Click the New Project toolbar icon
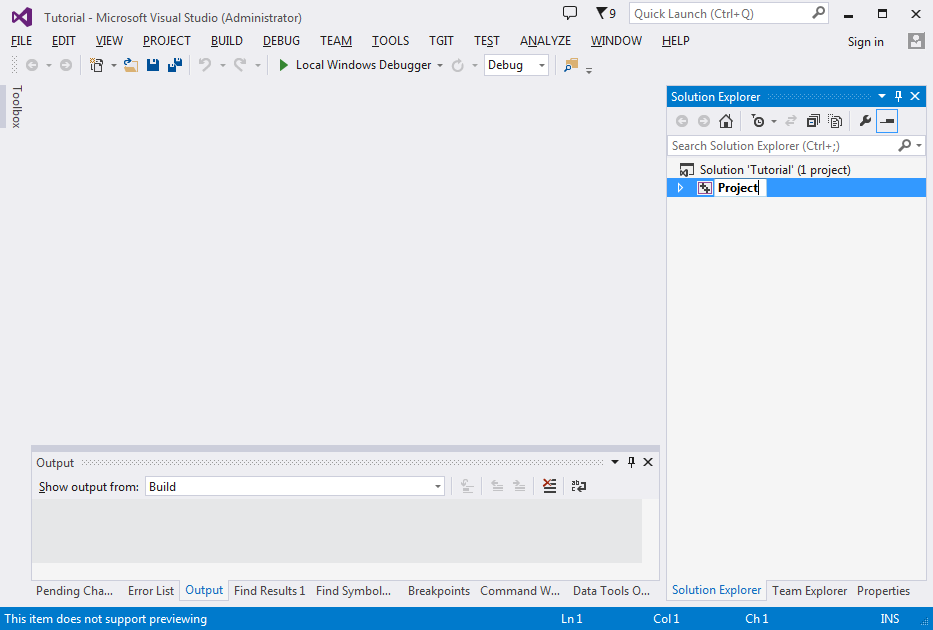Image resolution: width=933 pixels, height=630 pixels. (x=96, y=65)
